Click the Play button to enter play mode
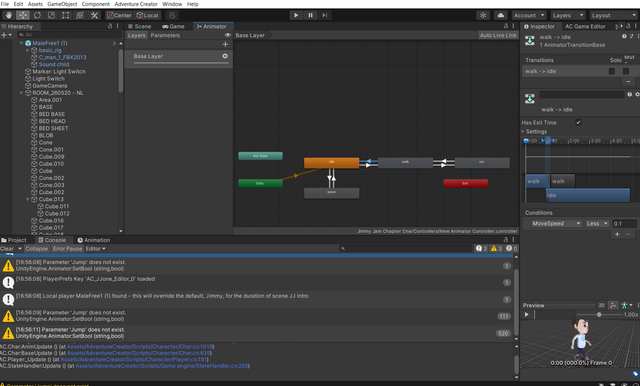This screenshot has width=640, height=386. [296, 16]
